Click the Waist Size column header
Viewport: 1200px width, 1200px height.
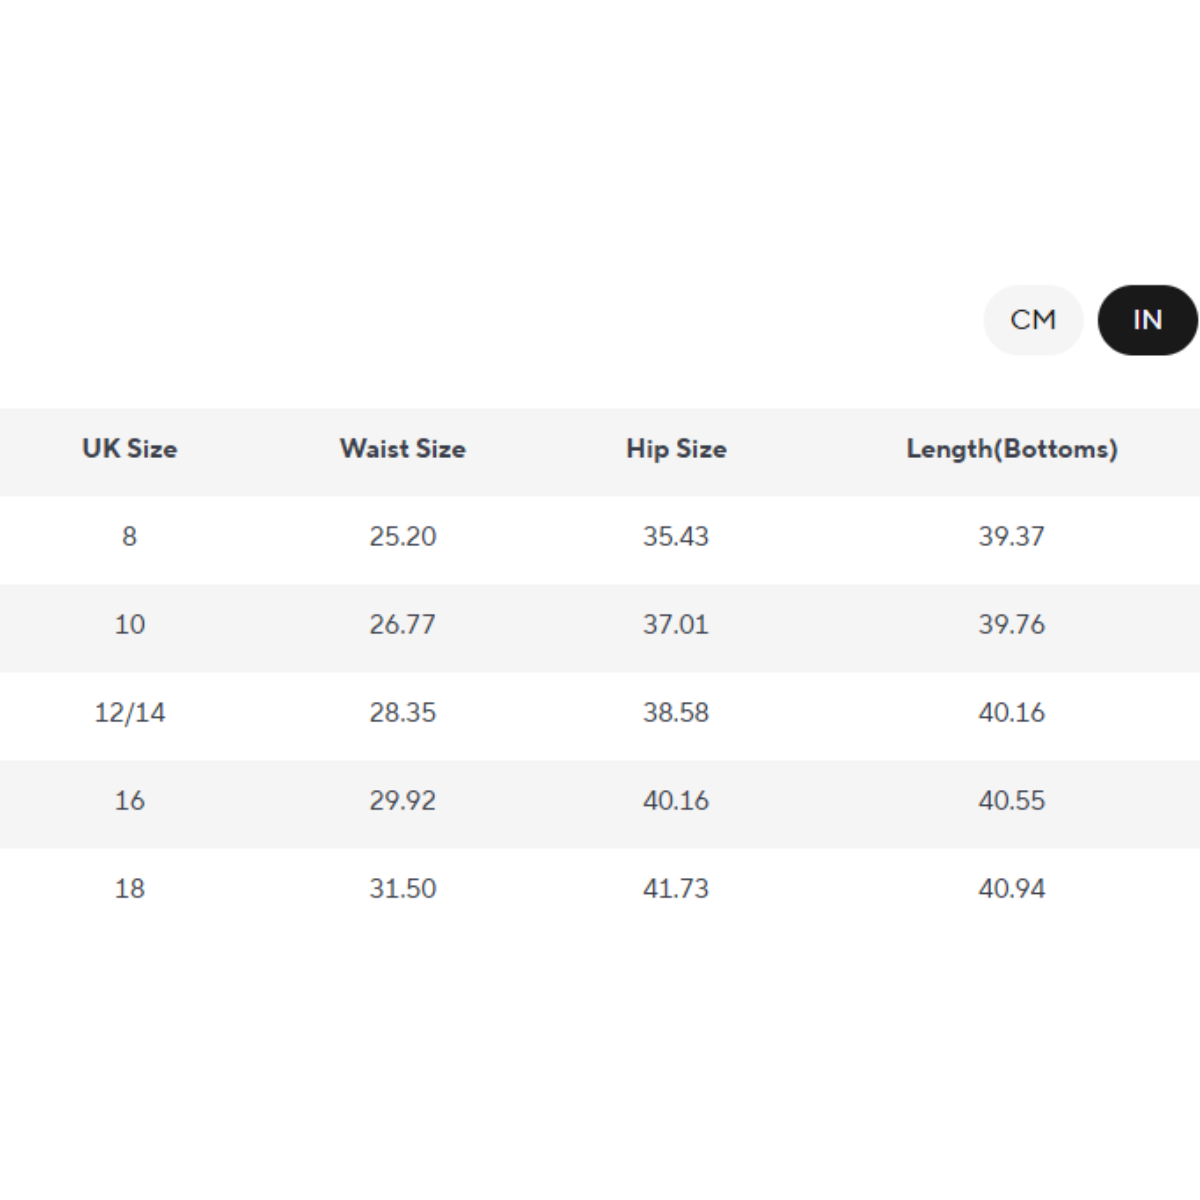point(403,449)
